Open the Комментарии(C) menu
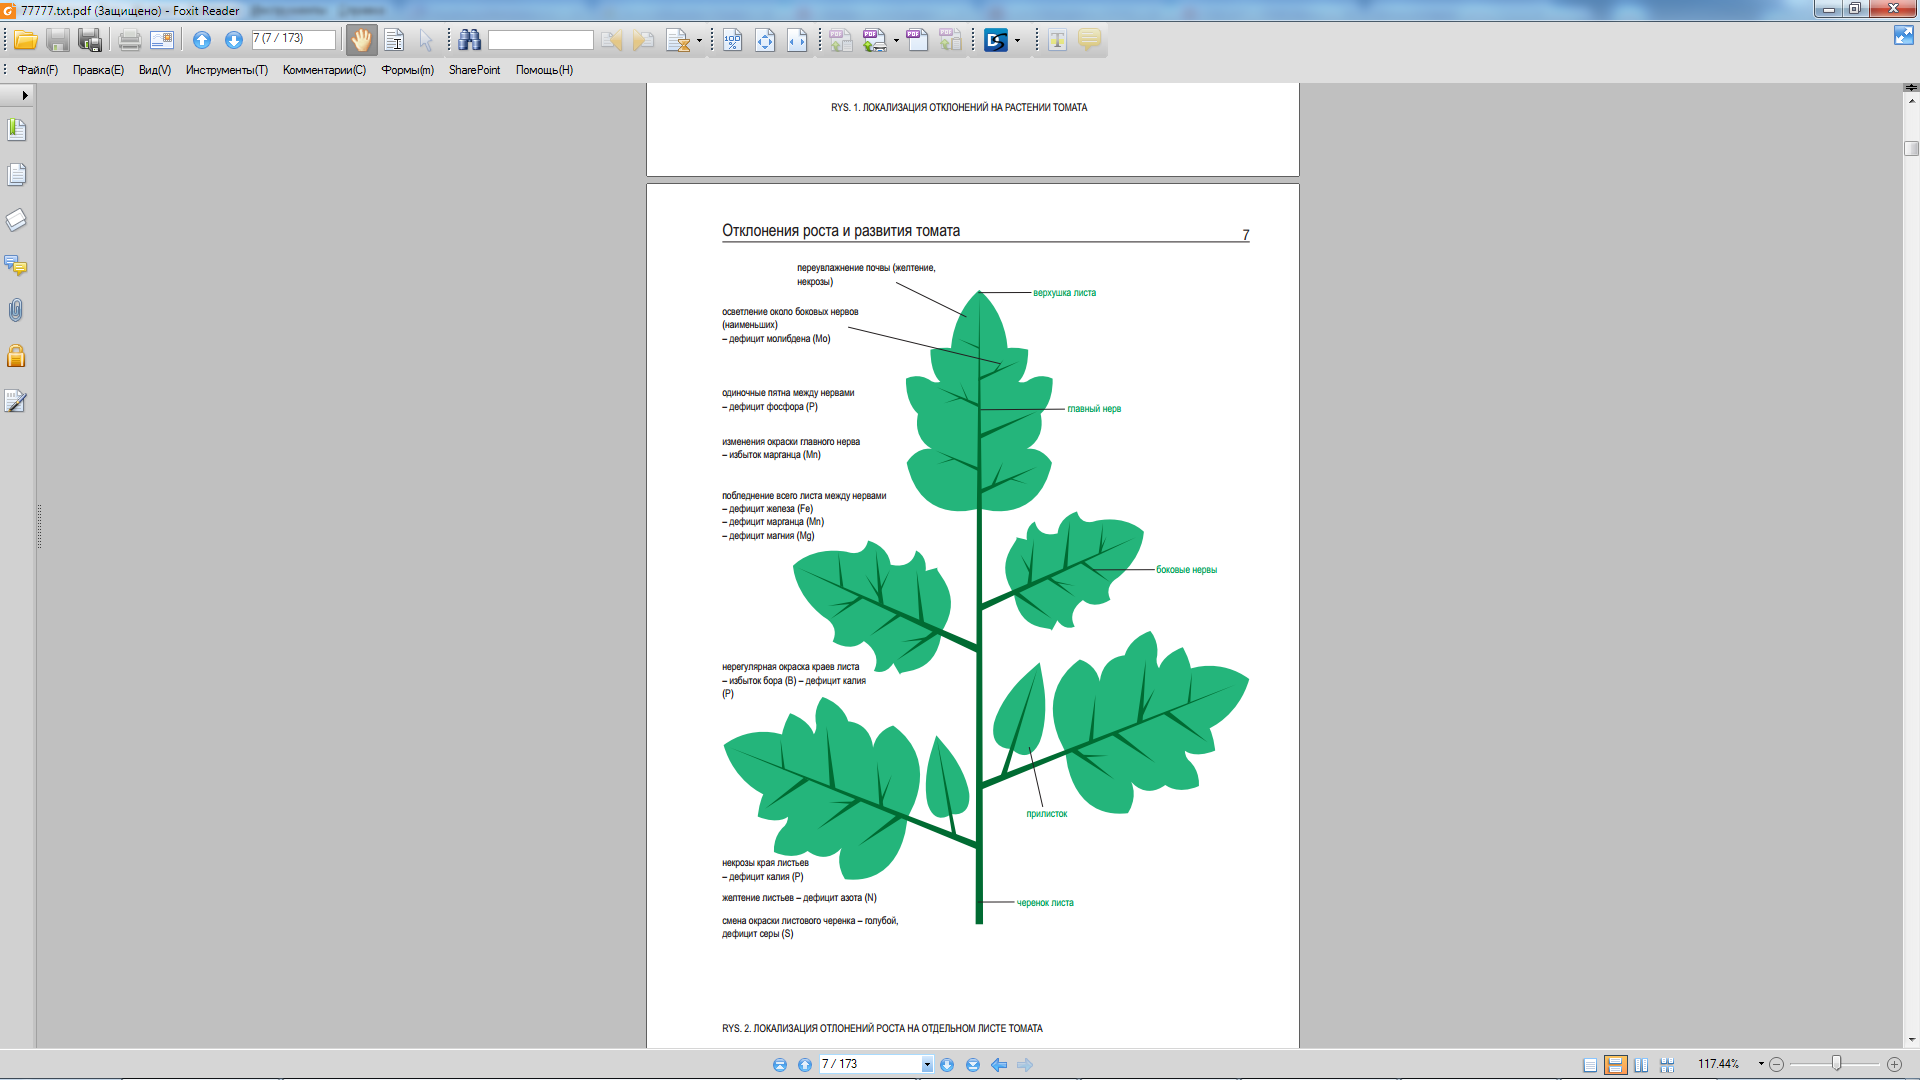 coord(324,70)
